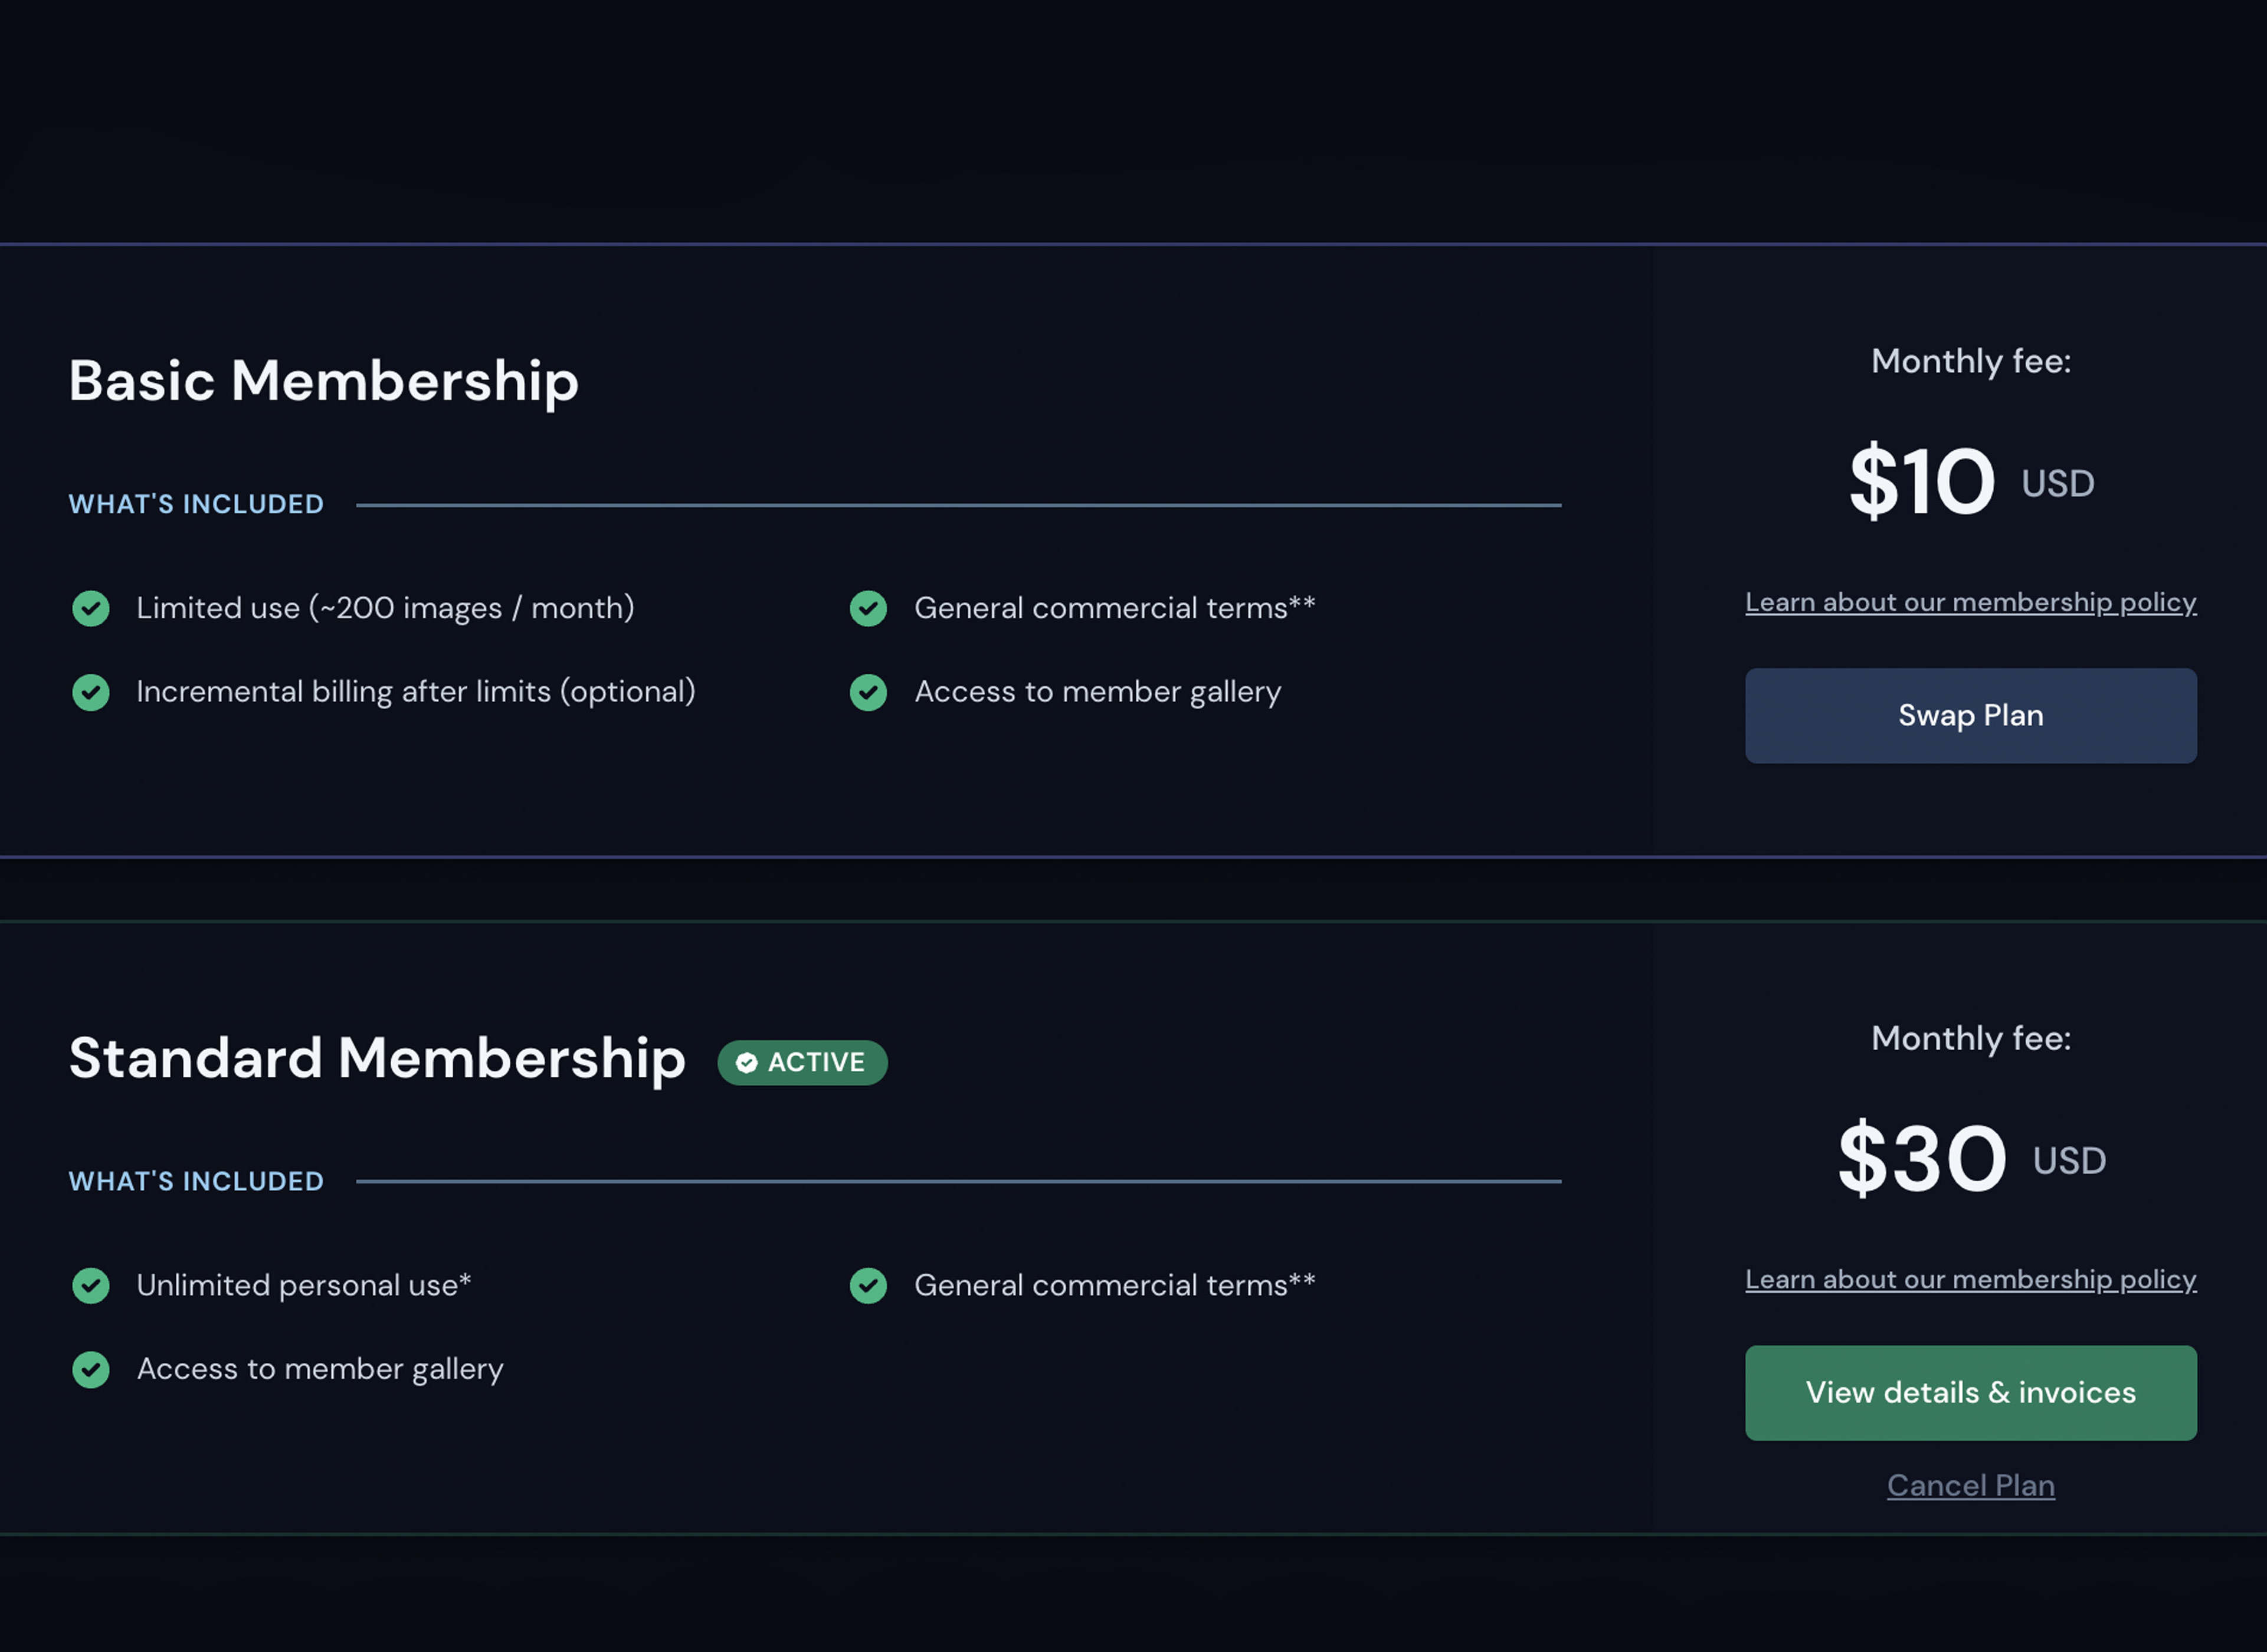Viewport: 2267px width, 1652px height.
Task: Click checkmark beside Basic General commercial terms
Action: (868, 608)
